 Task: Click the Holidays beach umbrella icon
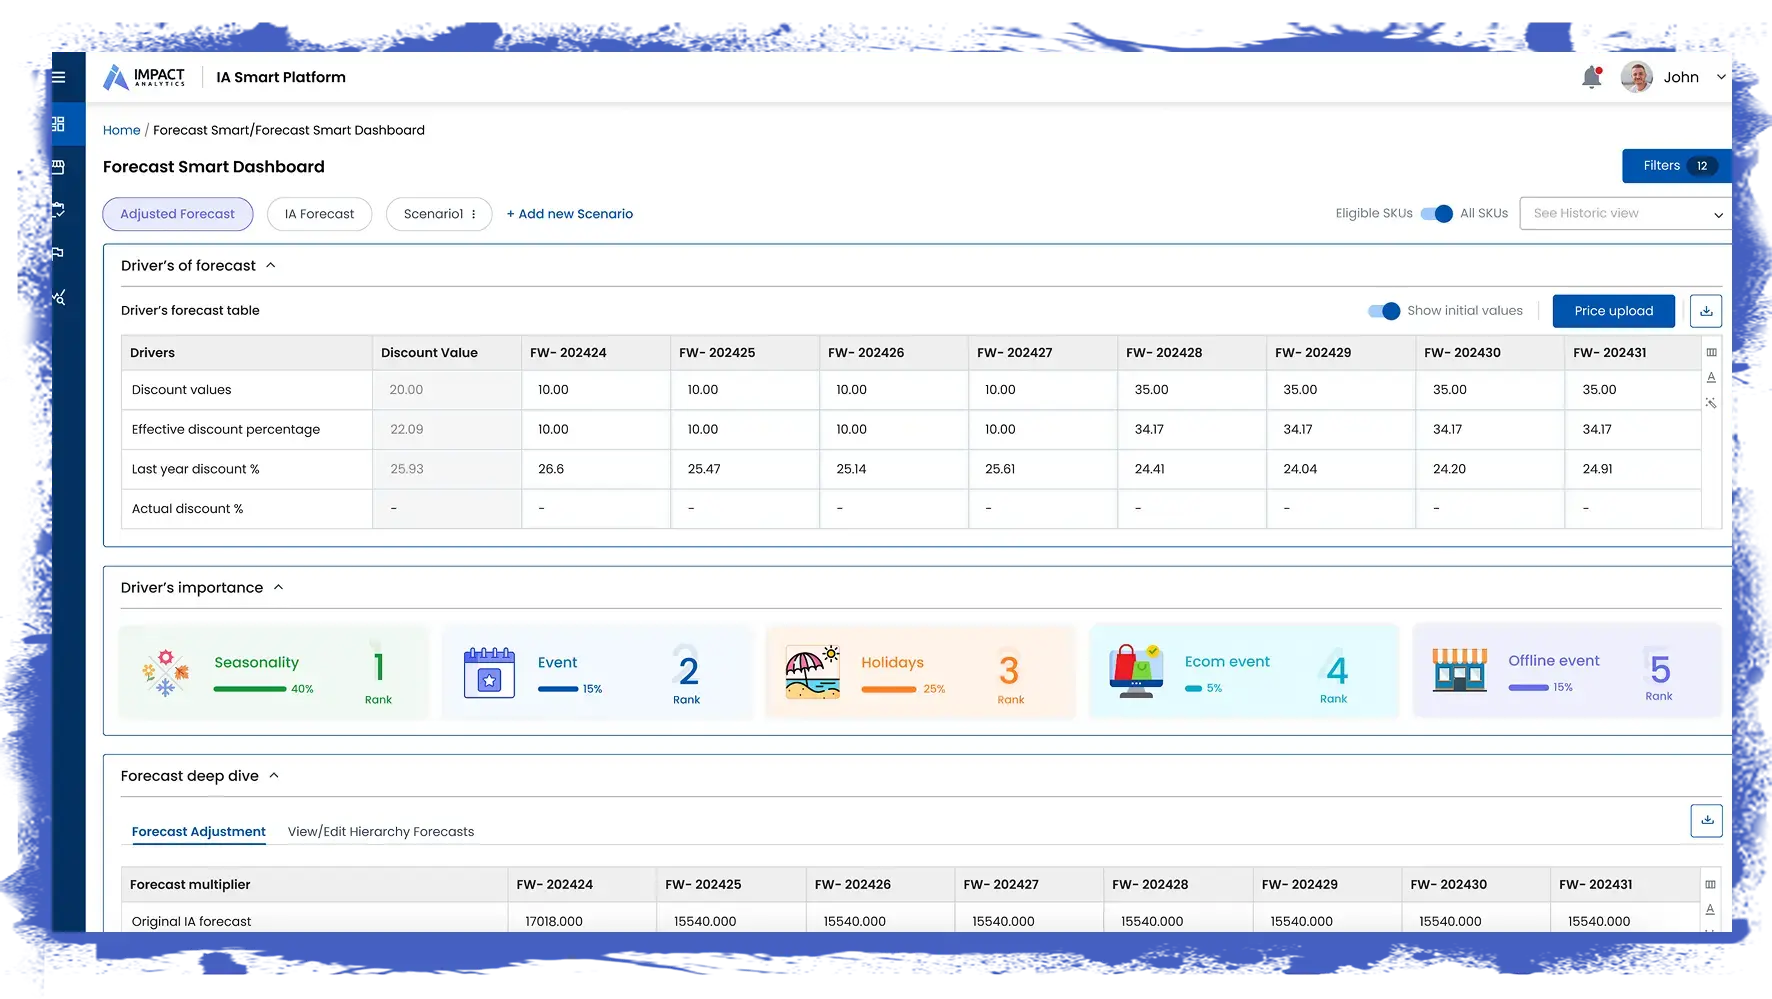click(x=812, y=672)
